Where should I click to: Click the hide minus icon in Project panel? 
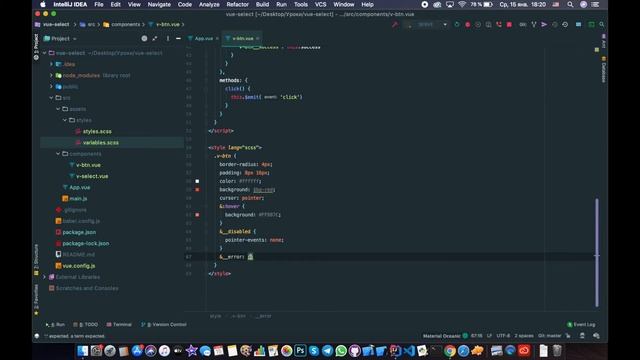178,38
